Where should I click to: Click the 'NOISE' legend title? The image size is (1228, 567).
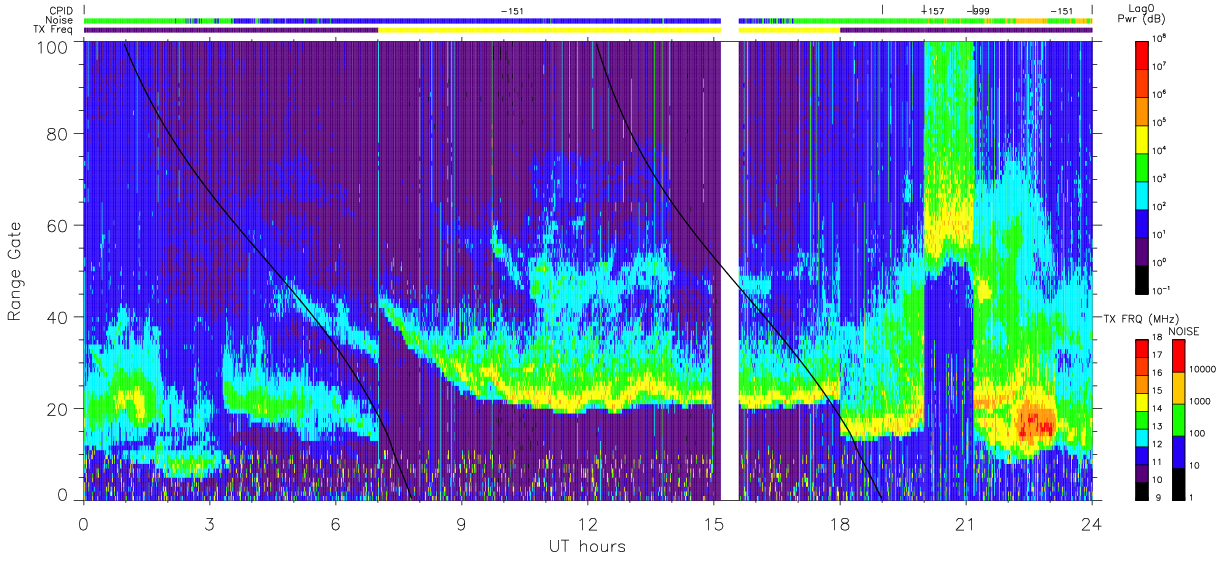1182,331
